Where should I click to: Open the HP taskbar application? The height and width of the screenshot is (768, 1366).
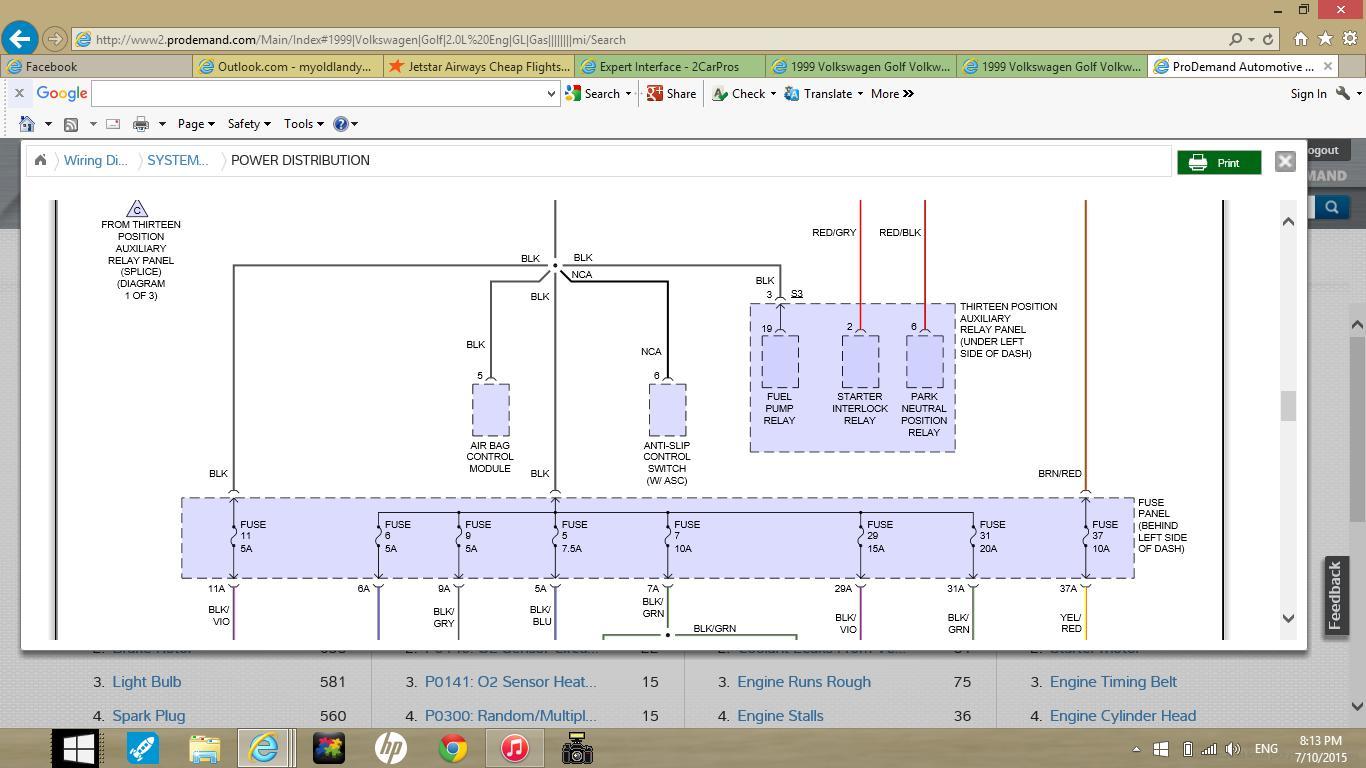[x=391, y=748]
